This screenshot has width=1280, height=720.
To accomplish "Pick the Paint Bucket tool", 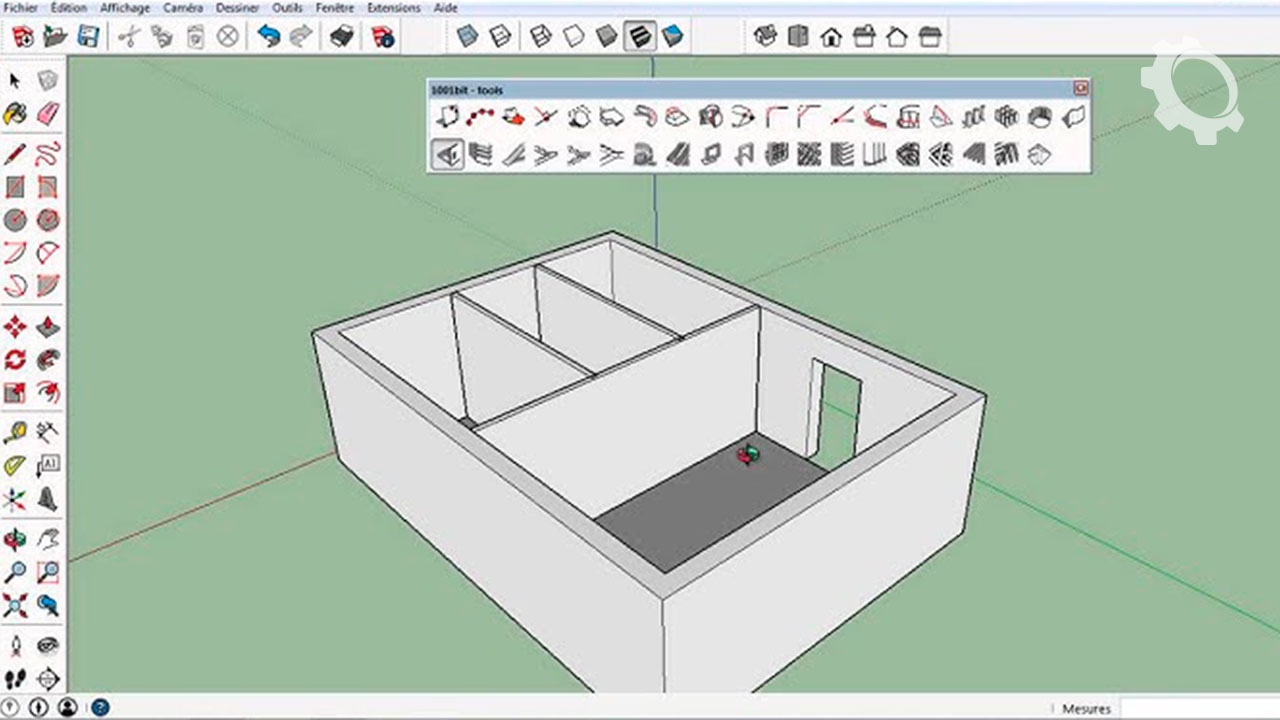I will click(x=15, y=113).
